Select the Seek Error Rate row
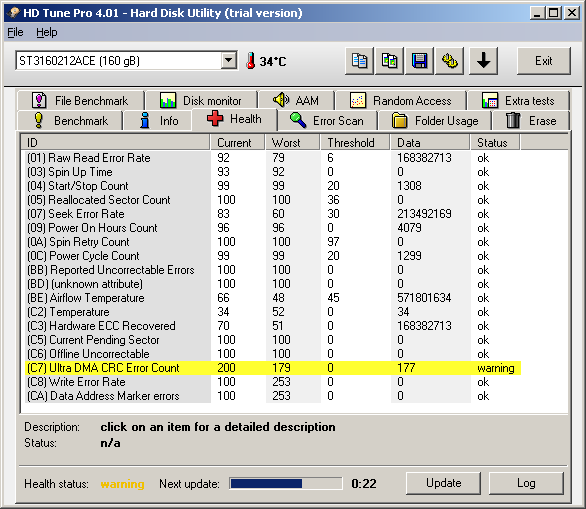The height and width of the screenshot is (509, 586). (x=273, y=214)
